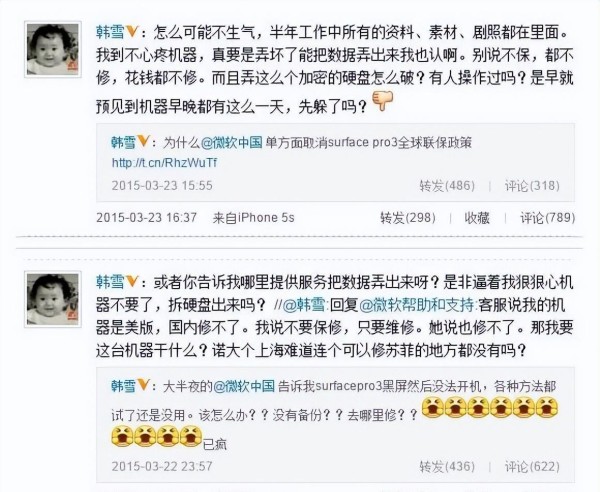Click verified badge in first quoted post

(143, 142)
